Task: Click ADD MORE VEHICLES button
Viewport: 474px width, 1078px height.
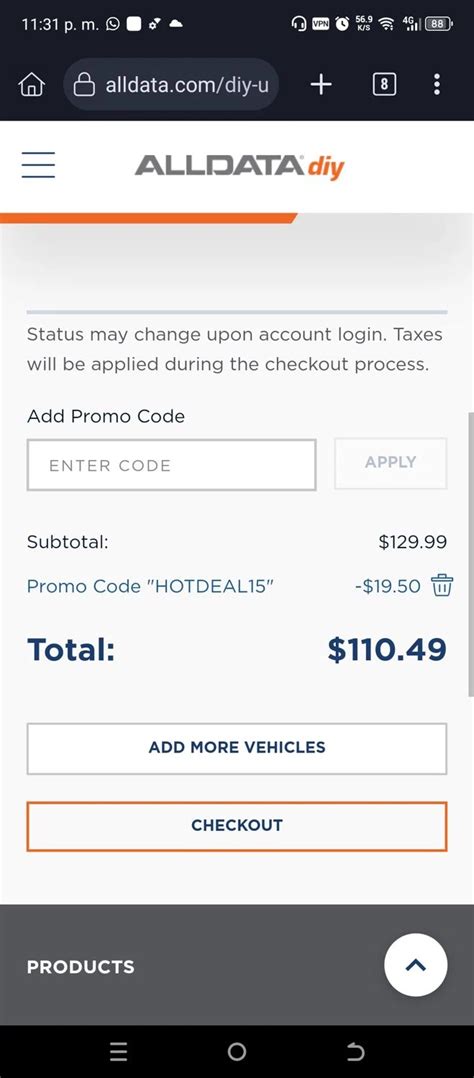Action: (x=237, y=748)
